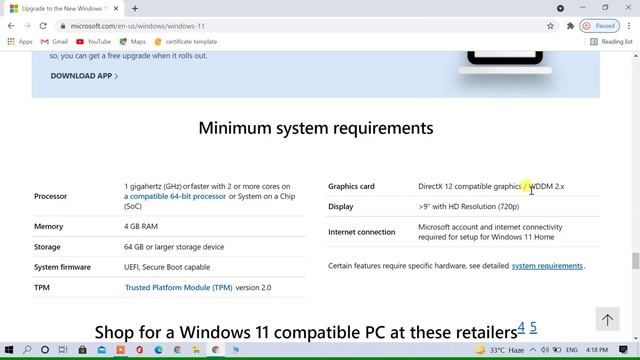The height and width of the screenshot is (360, 640).
Task: Open the Windows Start menu
Action: [9, 350]
